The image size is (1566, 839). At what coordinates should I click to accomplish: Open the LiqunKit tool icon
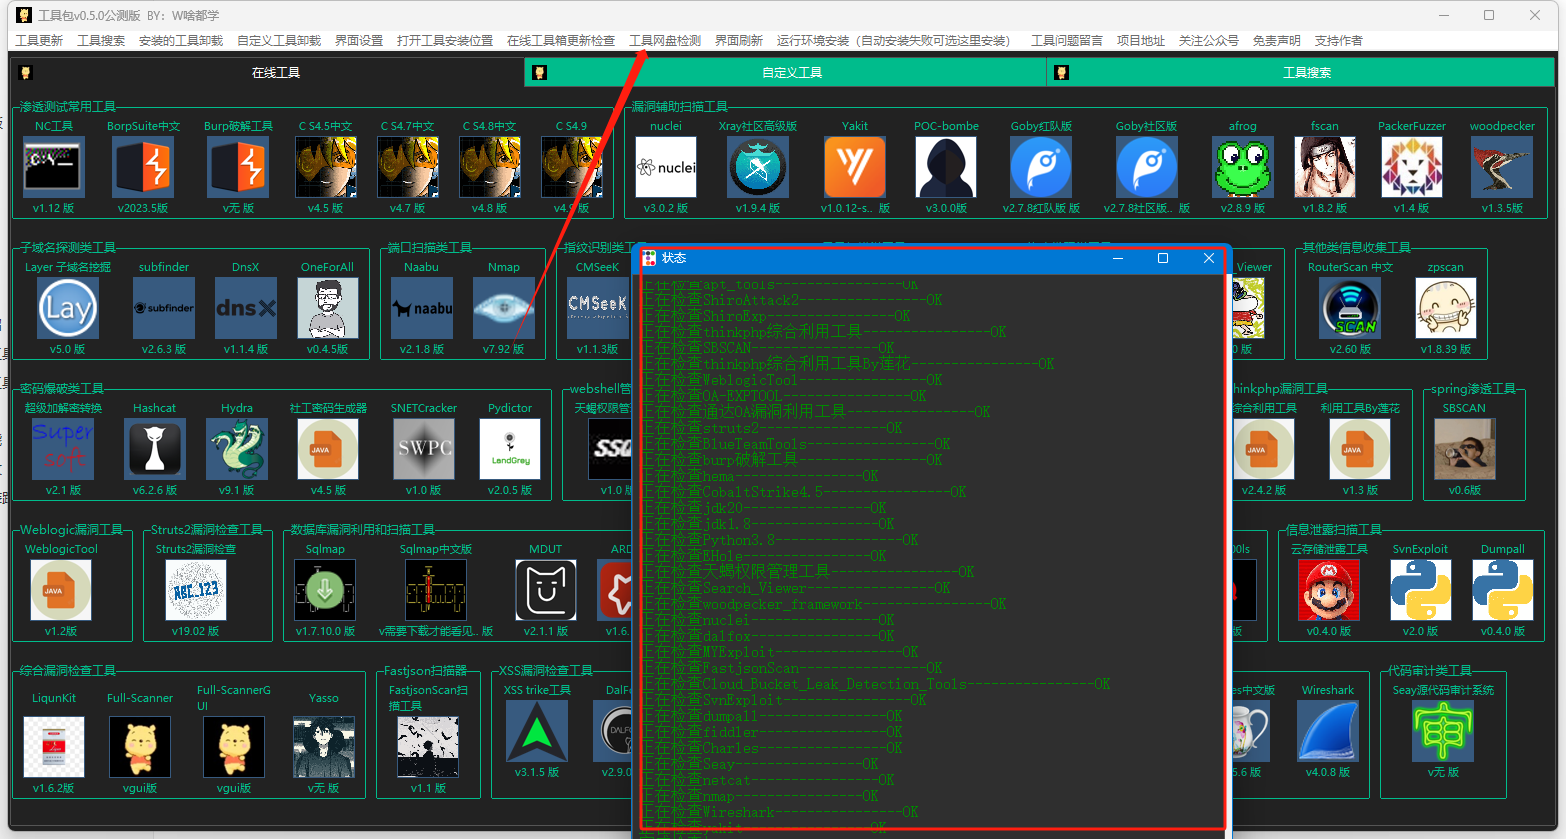coord(54,747)
